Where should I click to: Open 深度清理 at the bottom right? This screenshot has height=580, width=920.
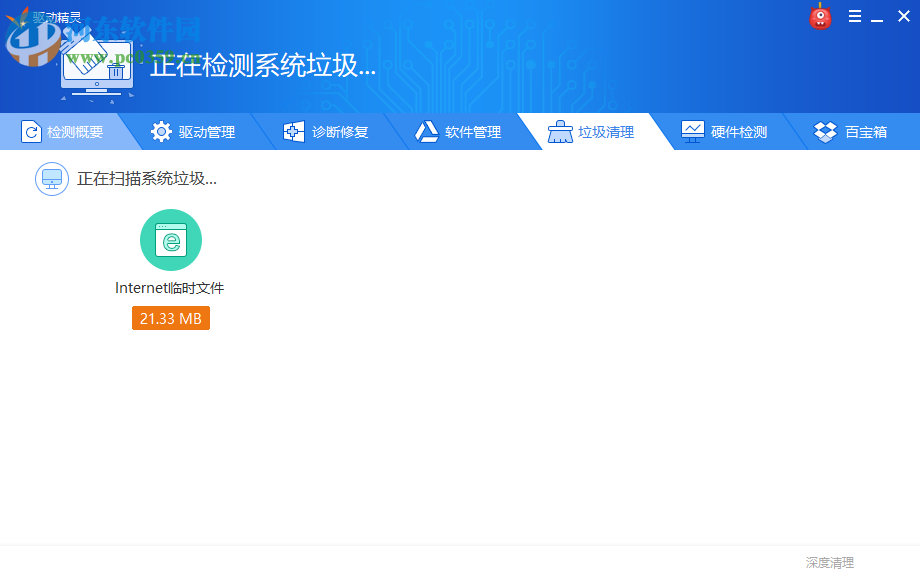(x=827, y=562)
